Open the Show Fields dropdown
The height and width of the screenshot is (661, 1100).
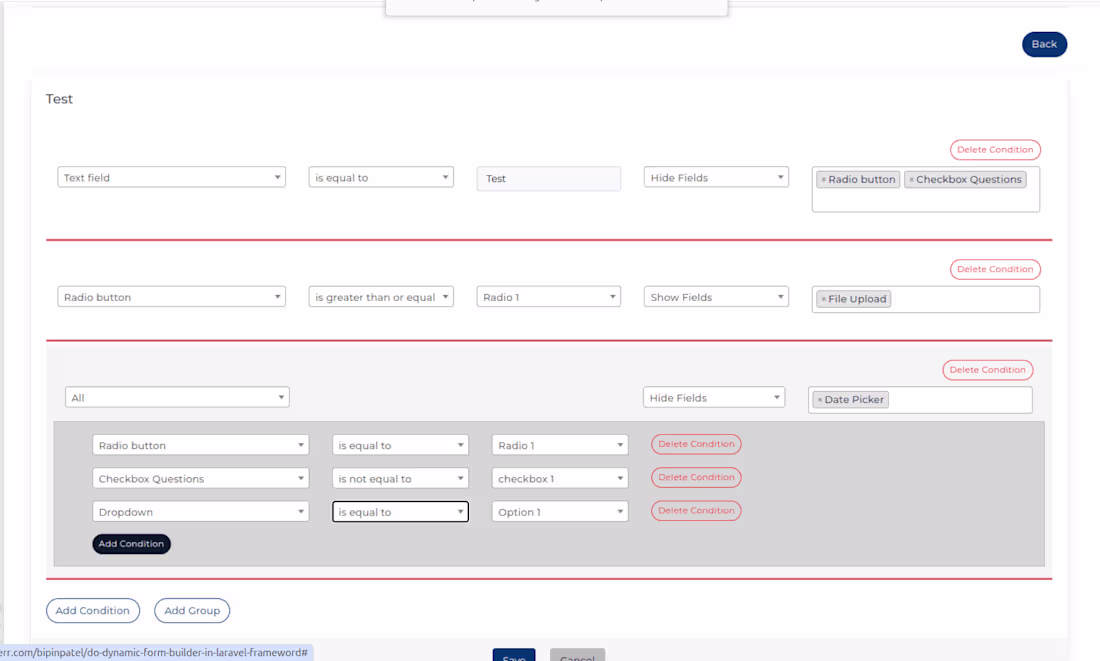tap(716, 297)
